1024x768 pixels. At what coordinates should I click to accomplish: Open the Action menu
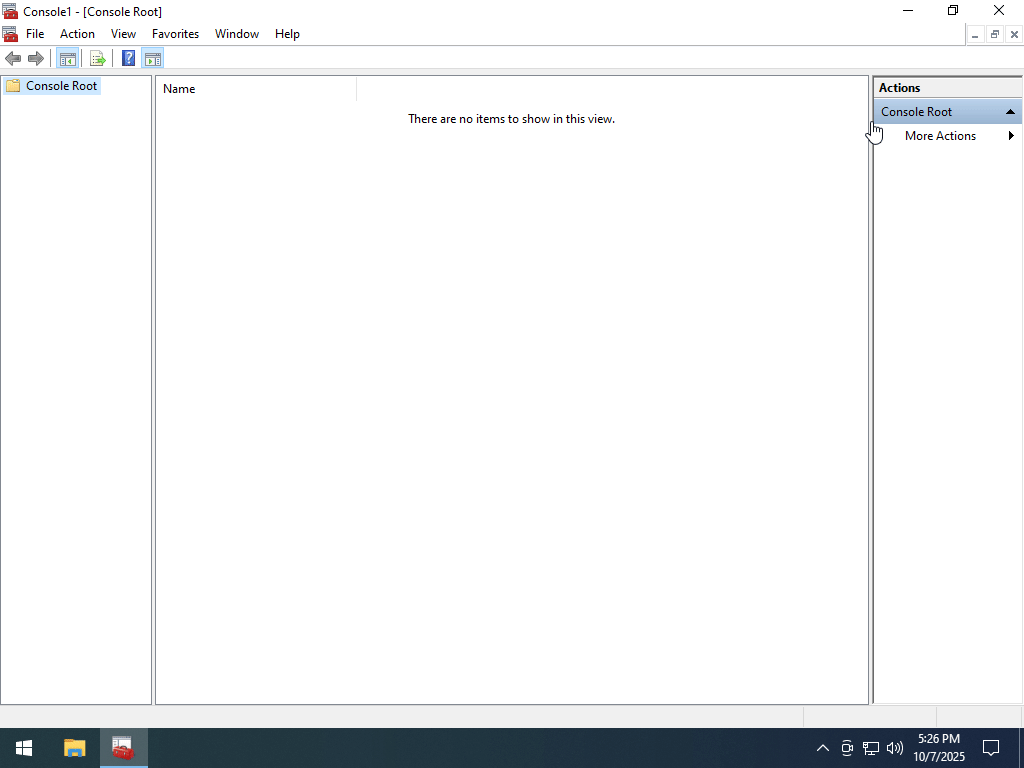(x=77, y=34)
